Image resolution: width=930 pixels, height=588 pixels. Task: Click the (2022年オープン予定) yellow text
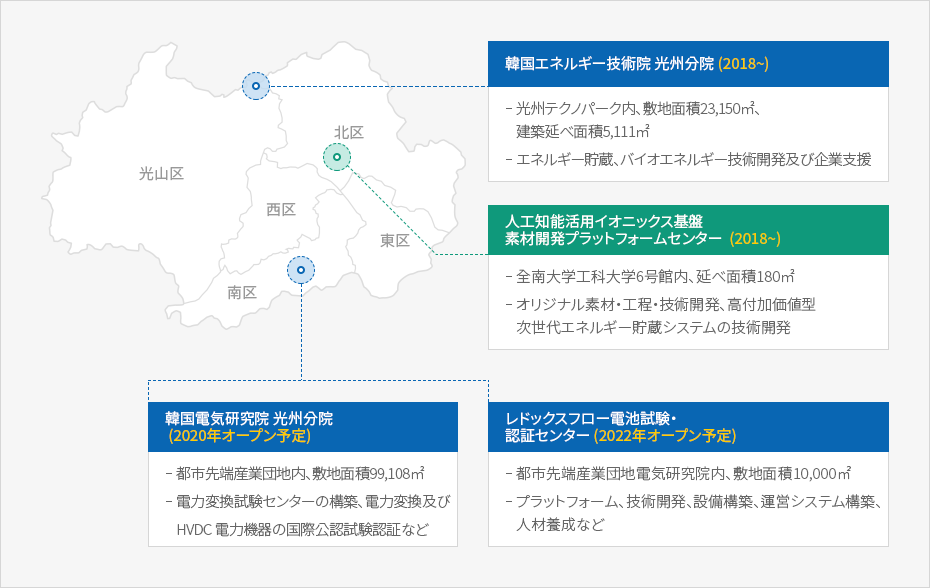(x=665, y=436)
